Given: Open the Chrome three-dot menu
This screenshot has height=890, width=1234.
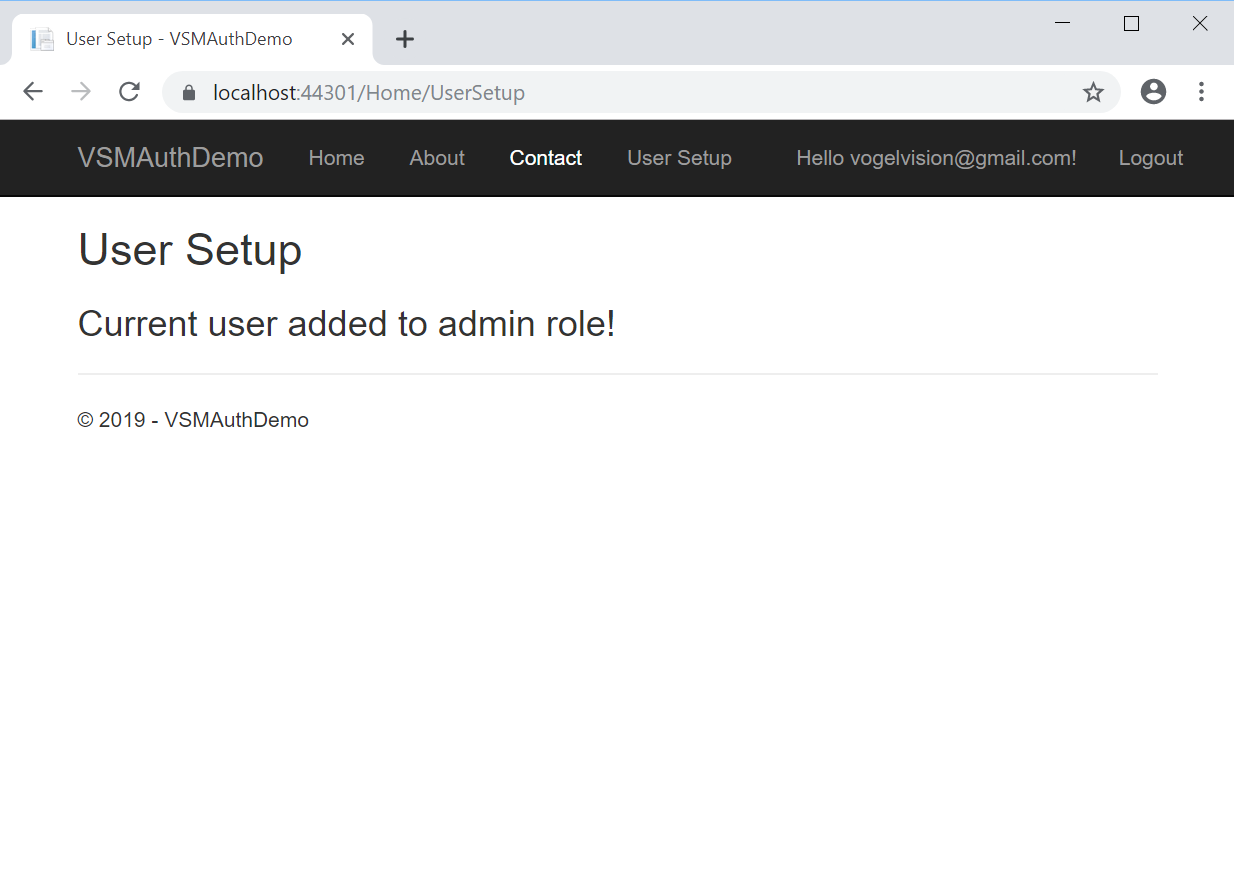Looking at the screenshot, I should coord(1201,92).
